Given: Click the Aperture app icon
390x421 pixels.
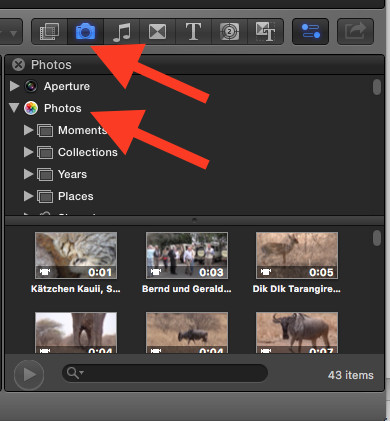Looking at the screenshot, I should tap(31, 86).
